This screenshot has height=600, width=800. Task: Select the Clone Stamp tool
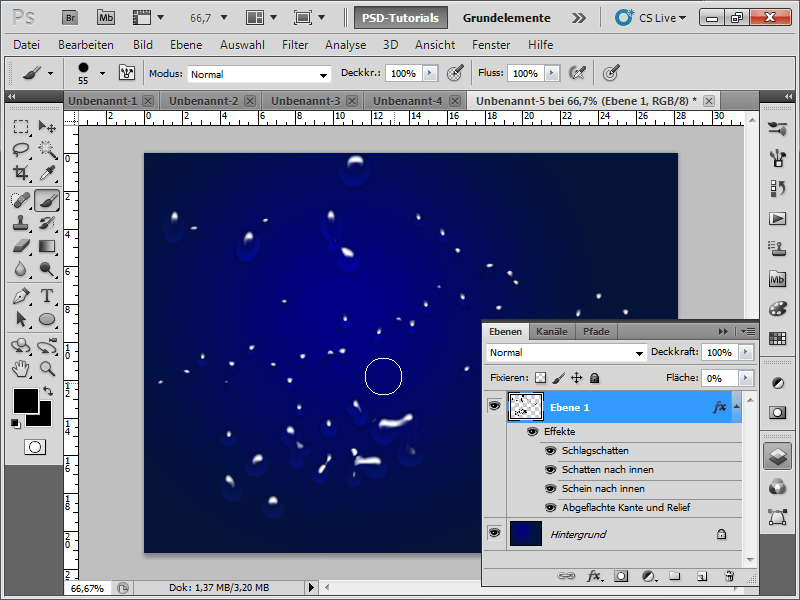click(21, 223)
